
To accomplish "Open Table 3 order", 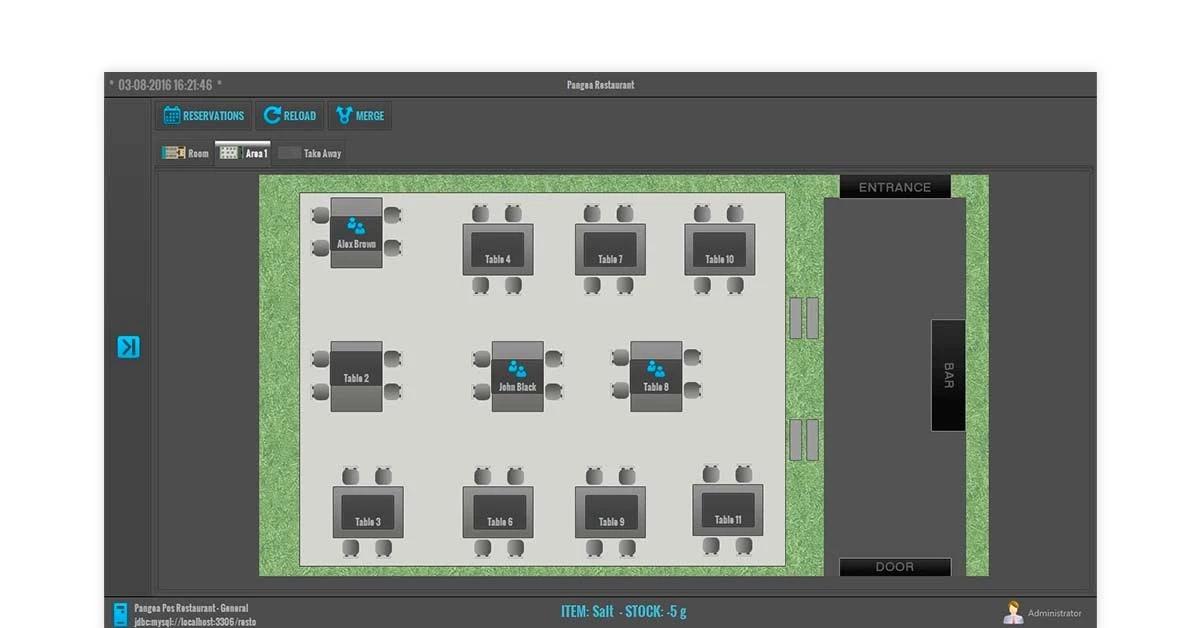I will coord(368,512).
